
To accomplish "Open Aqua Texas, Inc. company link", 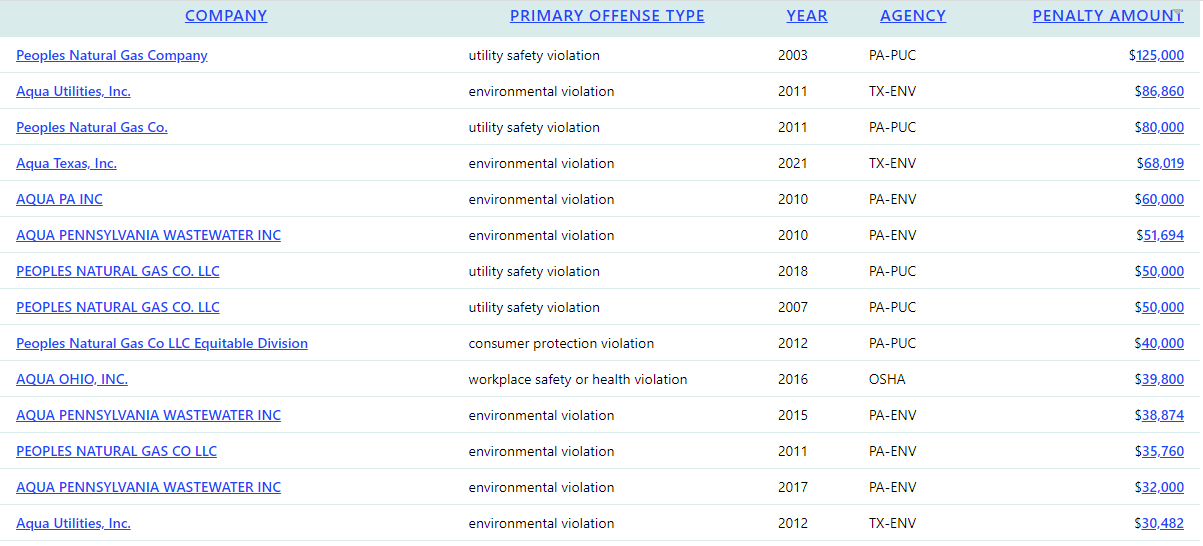I will 66,163.
